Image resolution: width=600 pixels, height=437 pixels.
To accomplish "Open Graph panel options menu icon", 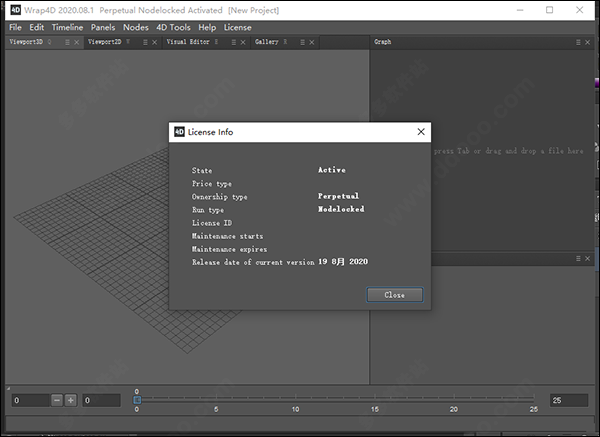I will (x=578, y=42).
